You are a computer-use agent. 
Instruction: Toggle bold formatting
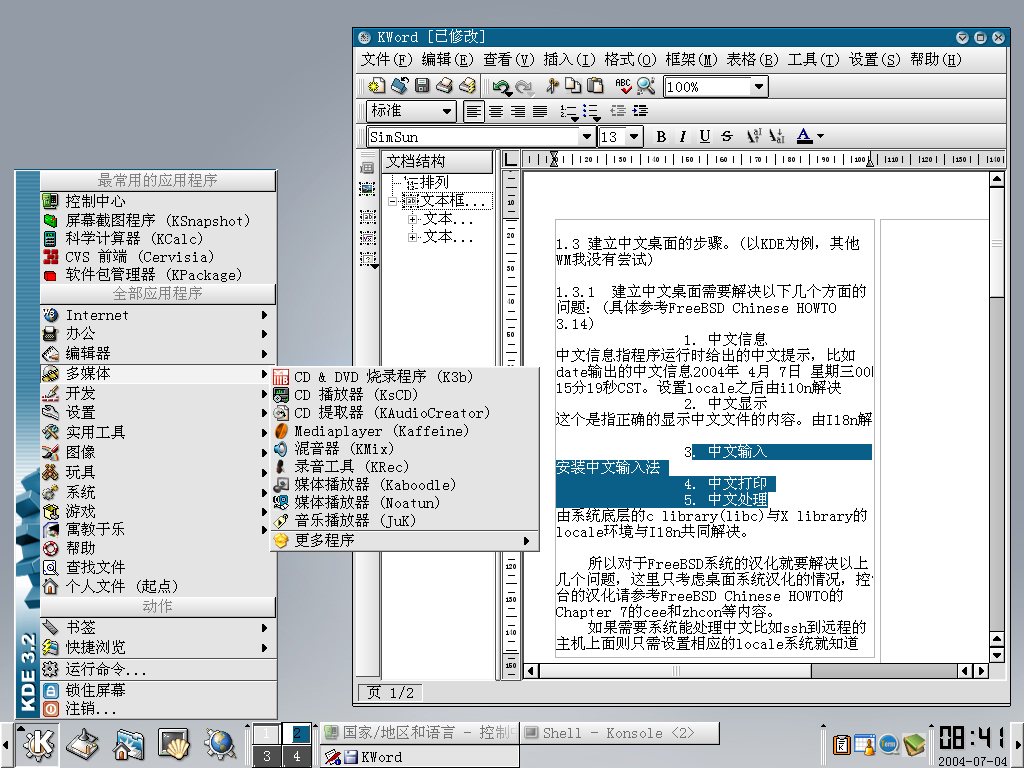click(x=661, y=136)
